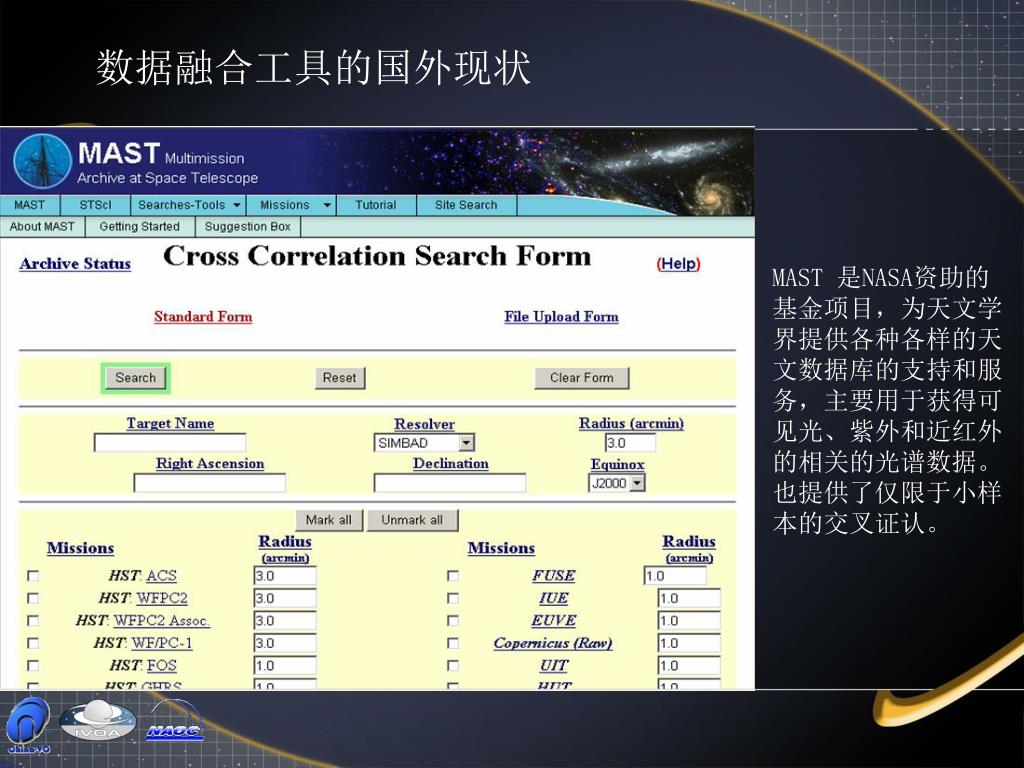The image size is (1024, 768).
Task: Focus the Declination input field
Action: click(x=450, y=483)
